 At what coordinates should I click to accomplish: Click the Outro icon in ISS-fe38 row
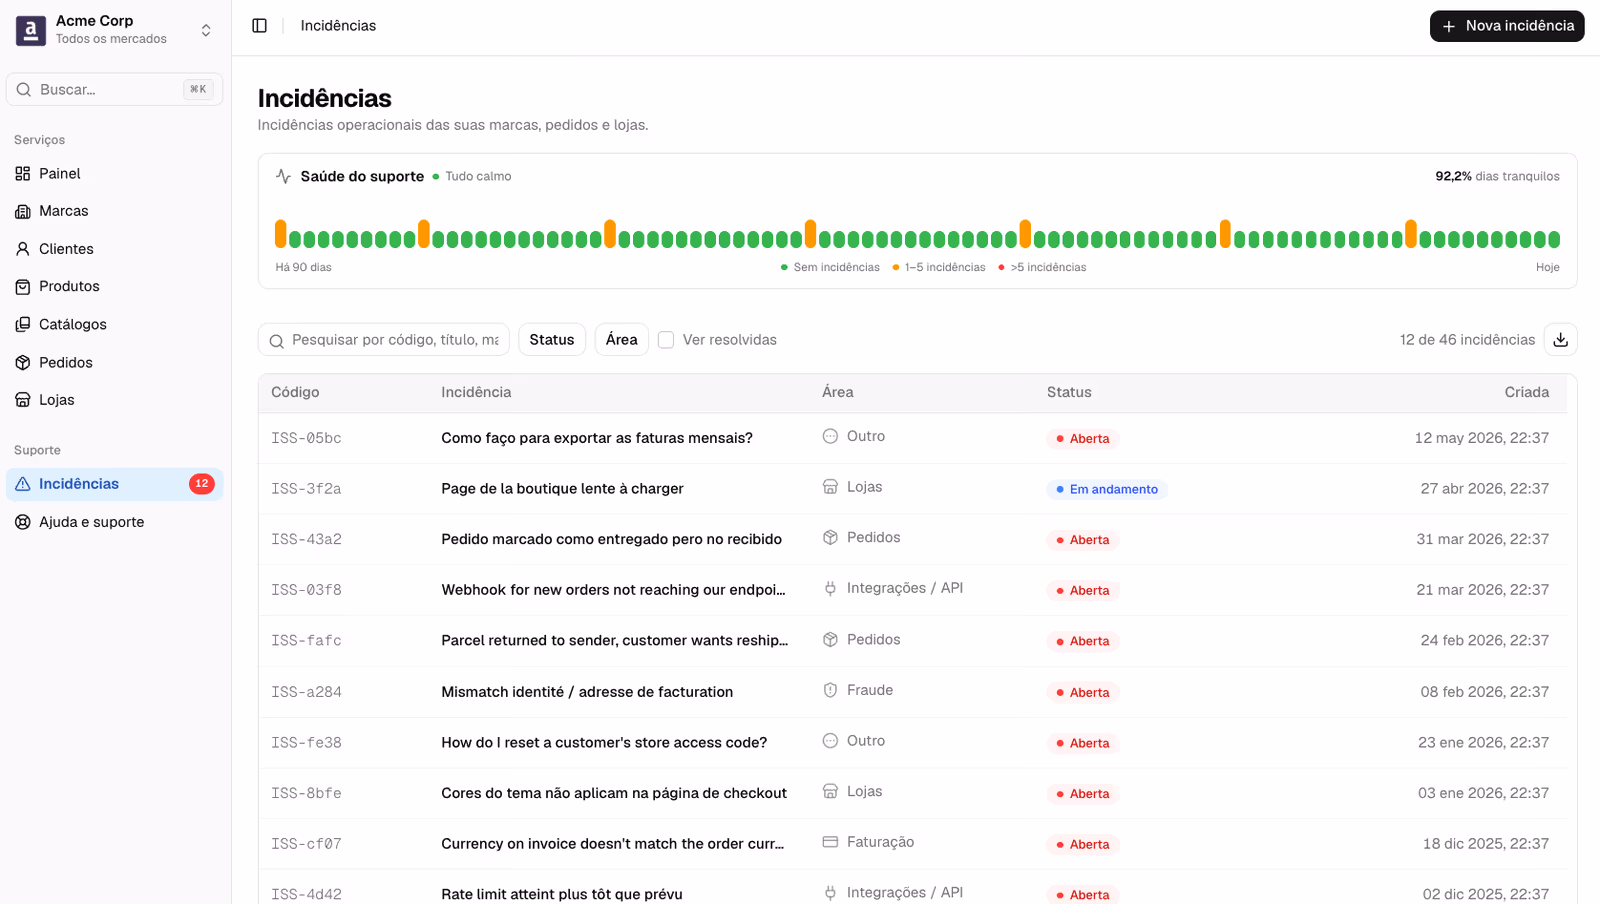pyautogui.click(x=830, y=741)
